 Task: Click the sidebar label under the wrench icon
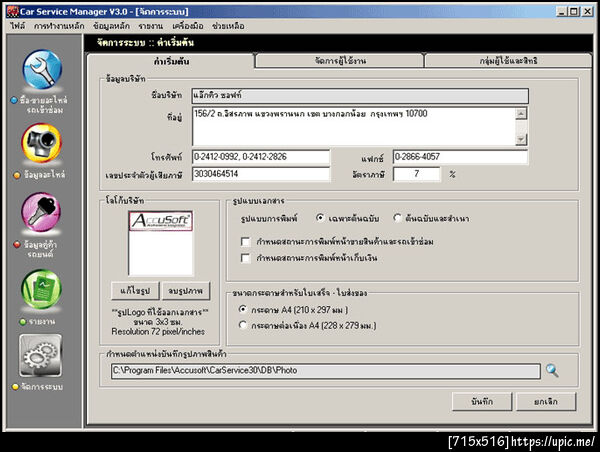pyautogui.click(x=43, y=105)
